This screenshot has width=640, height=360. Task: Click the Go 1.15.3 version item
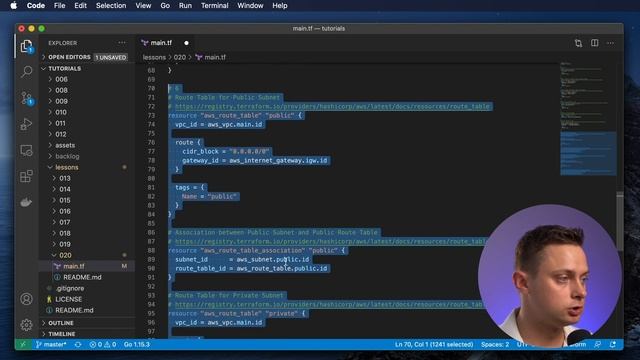[137, 344]
